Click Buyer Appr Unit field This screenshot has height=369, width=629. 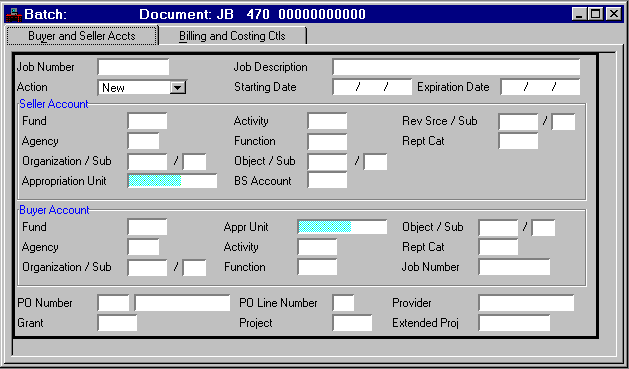[342, 227]
